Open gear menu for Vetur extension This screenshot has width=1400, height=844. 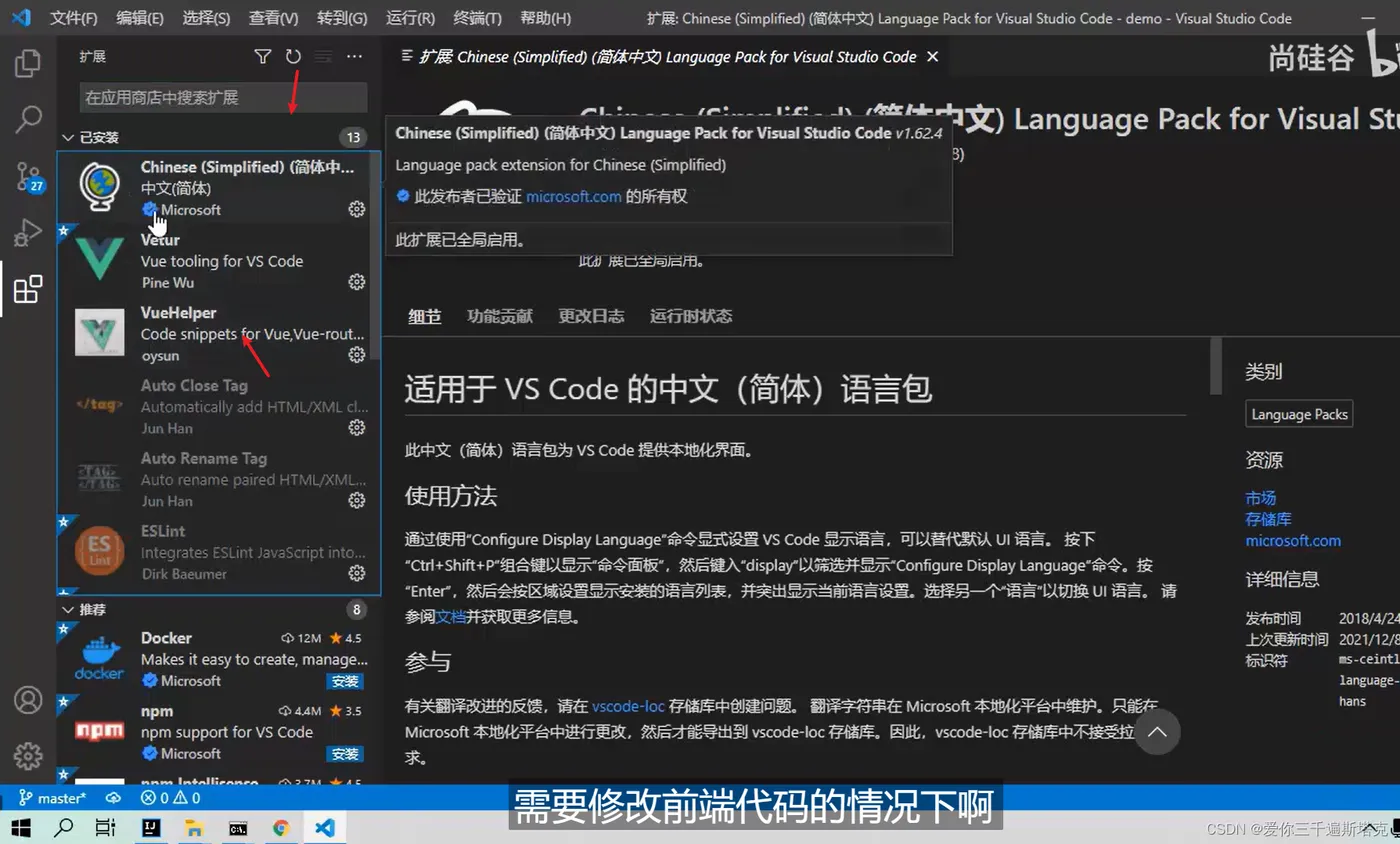pos(356,282)
